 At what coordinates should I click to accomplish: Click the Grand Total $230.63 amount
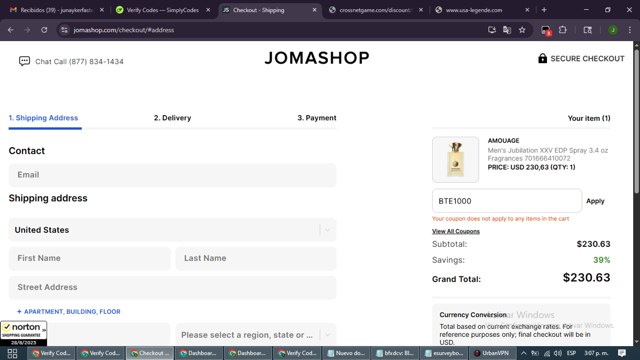586,278
